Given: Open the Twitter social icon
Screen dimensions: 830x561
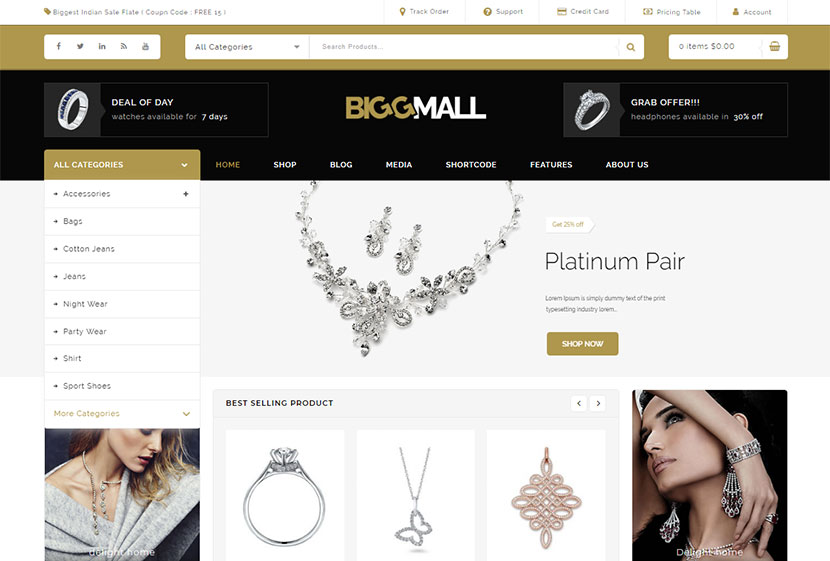Looking at the screenshot, I should (80, 47).
